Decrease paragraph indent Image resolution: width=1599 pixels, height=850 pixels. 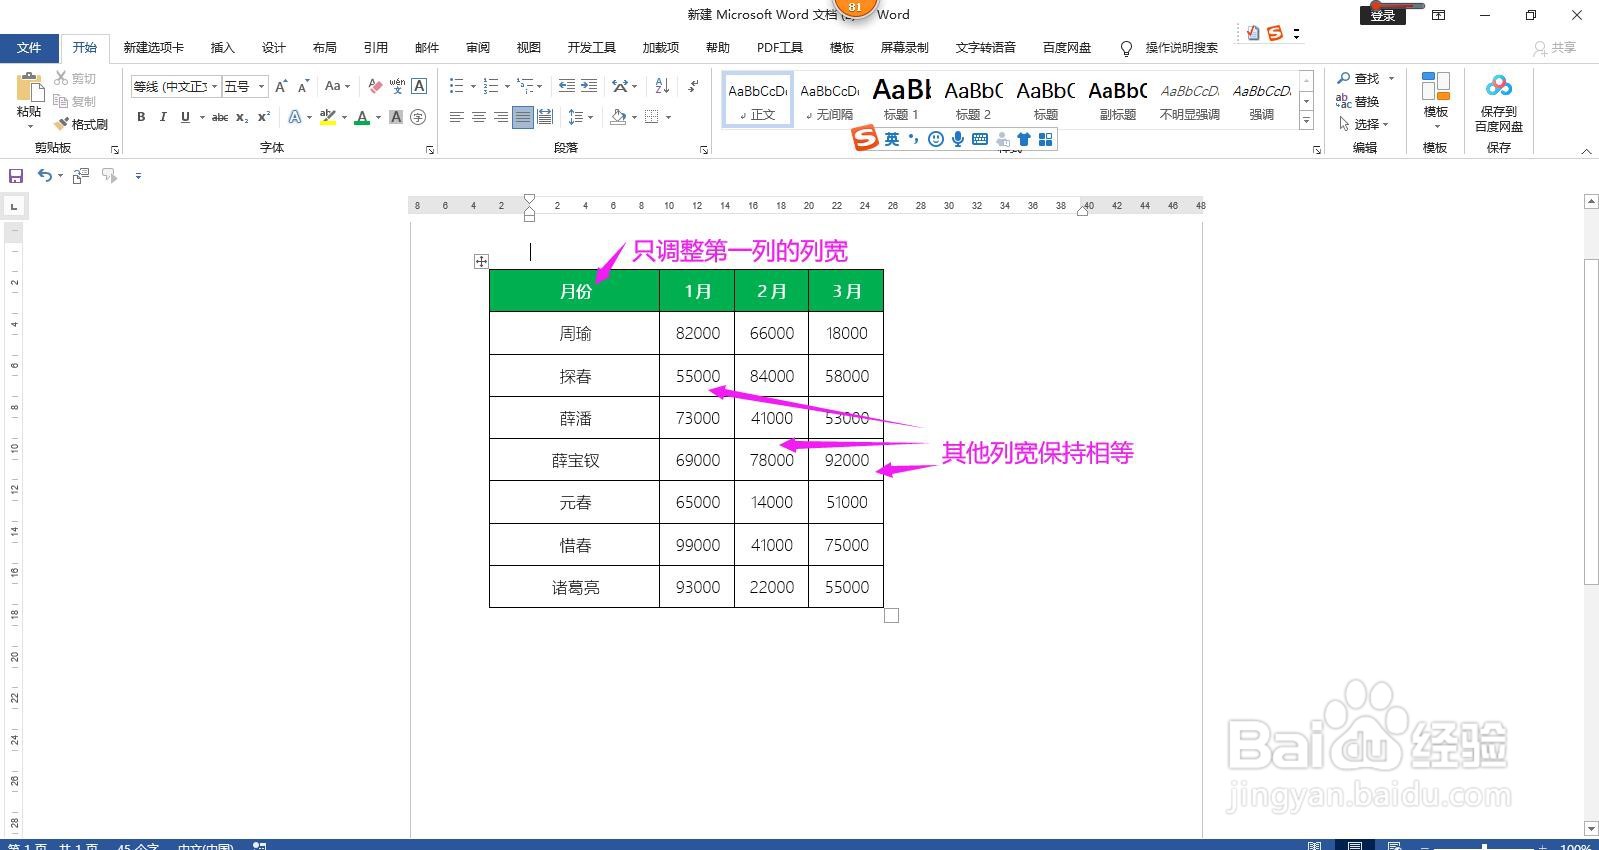567,86
